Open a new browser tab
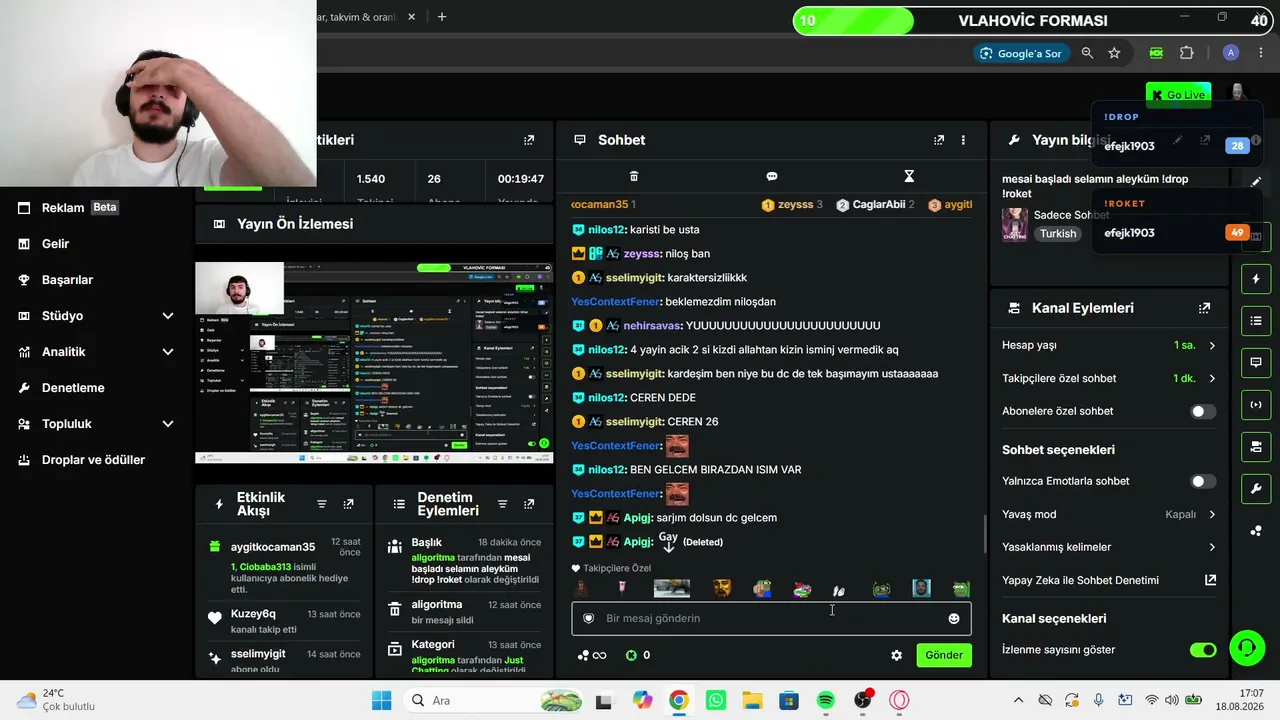This screenshot has height=720, width=1280. (x=441, y=17)
